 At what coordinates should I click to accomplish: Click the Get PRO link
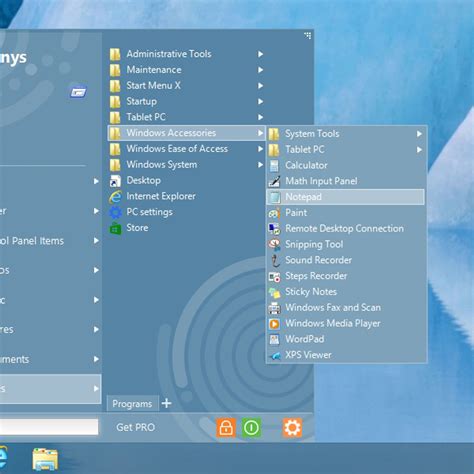[x=136, y=427]
